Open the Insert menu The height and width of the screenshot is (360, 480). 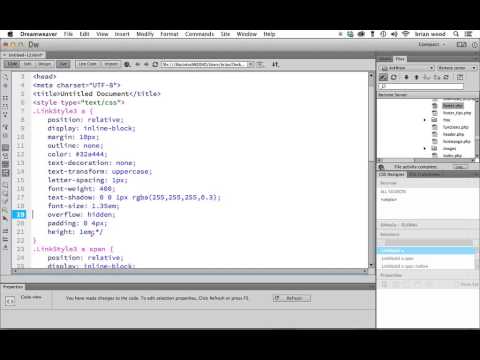pos(122,34)
